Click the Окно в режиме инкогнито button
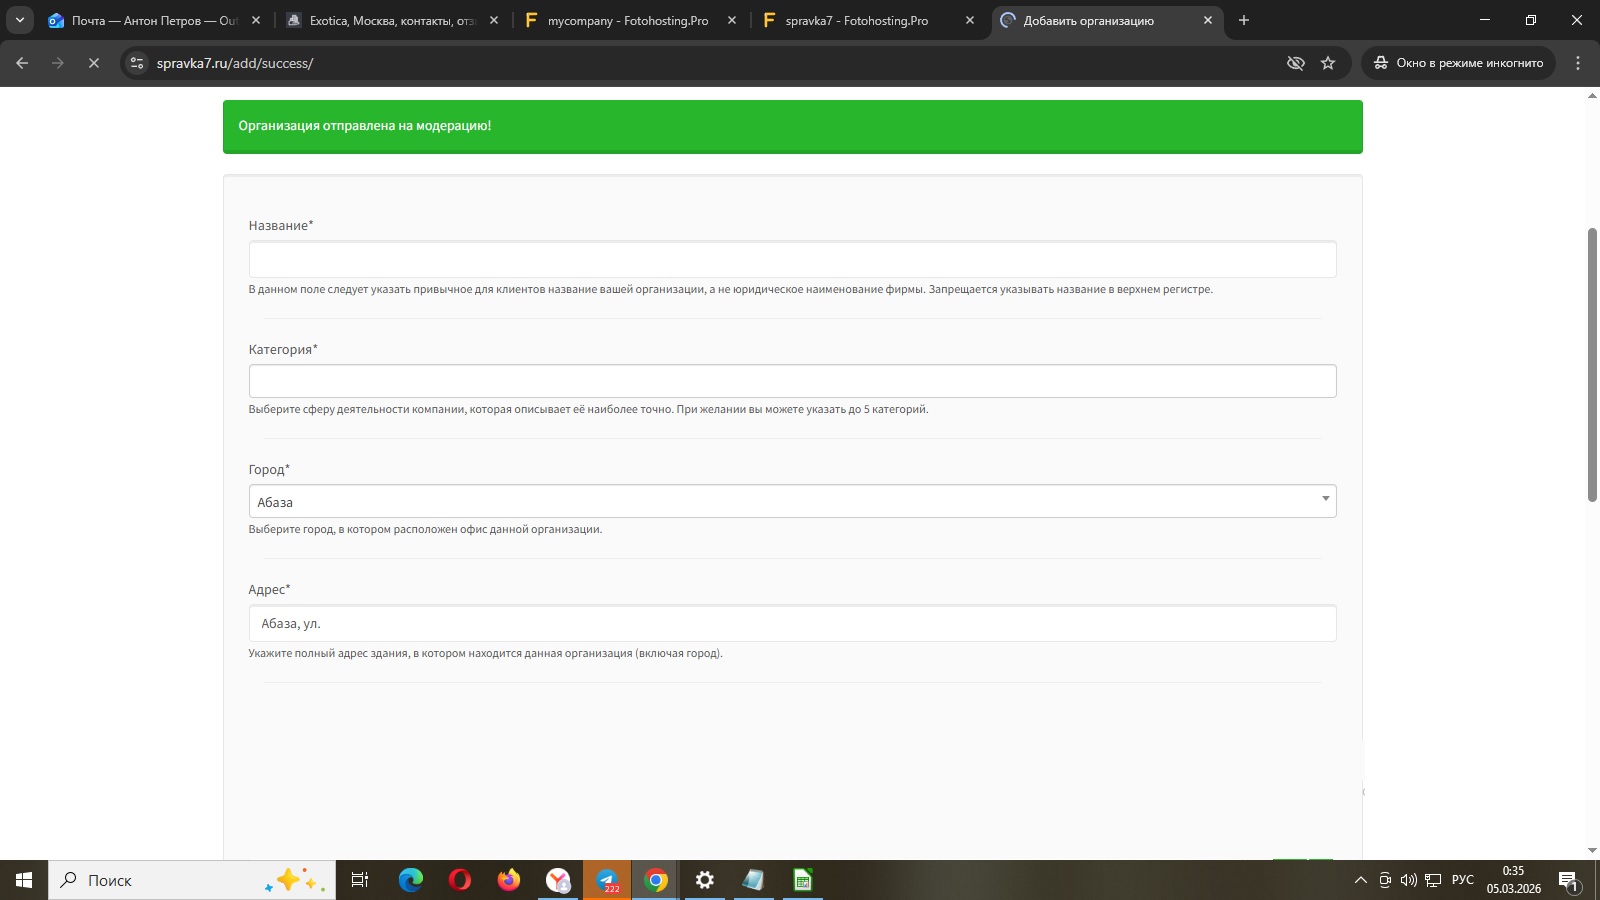Viewport: 1600px width, 900px height. point(1458,63)
